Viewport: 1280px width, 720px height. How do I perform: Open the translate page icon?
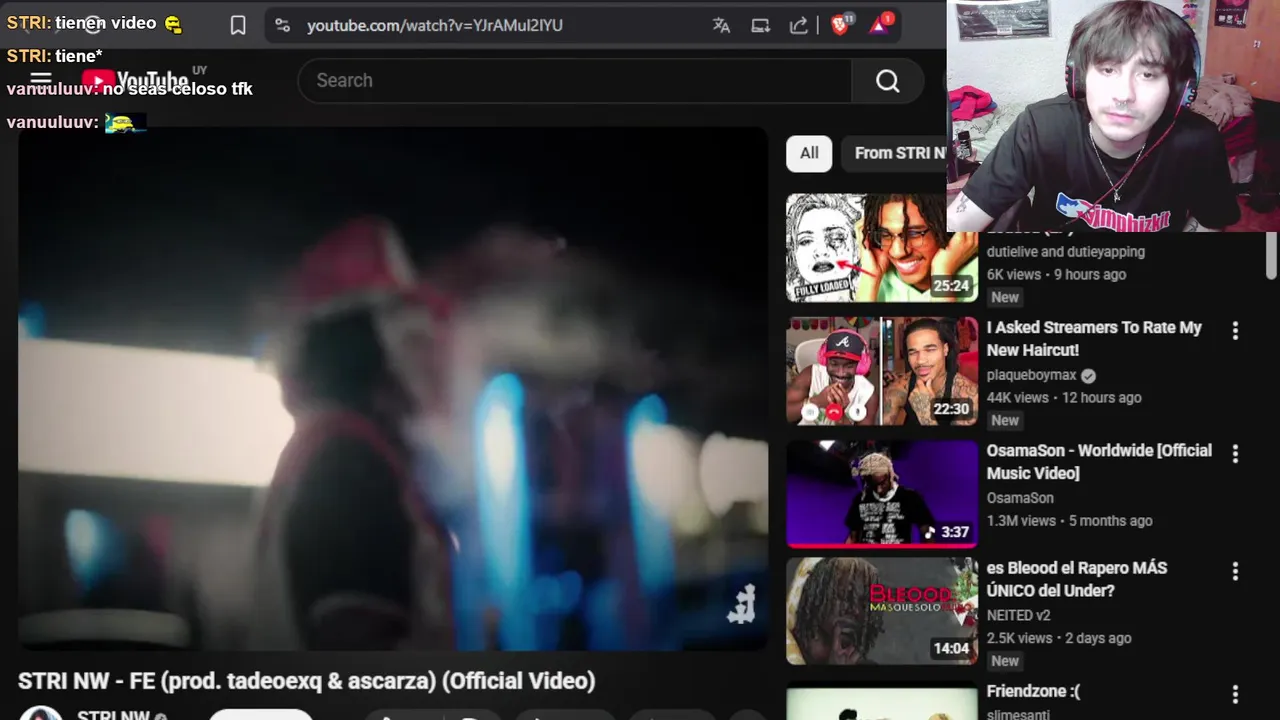(721, 25)
